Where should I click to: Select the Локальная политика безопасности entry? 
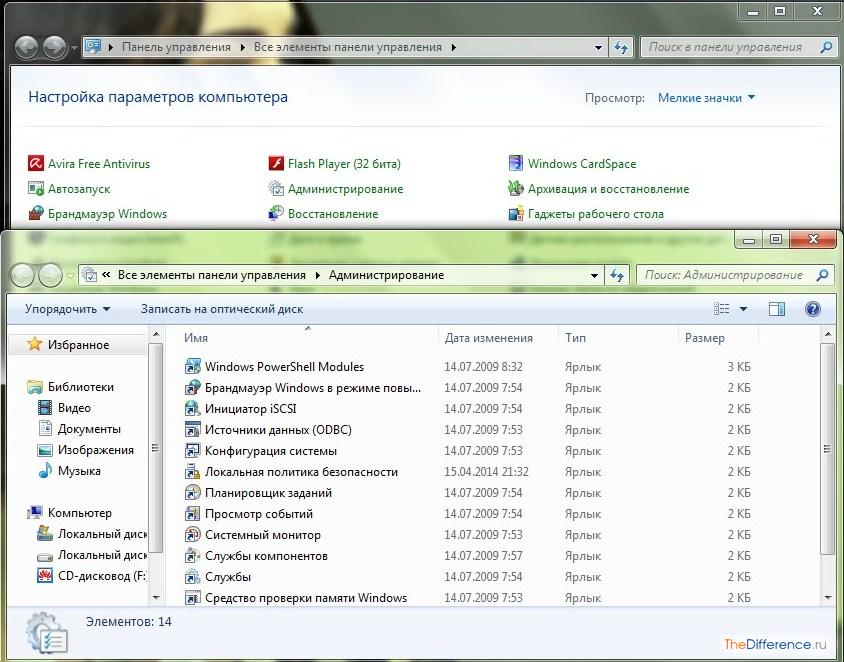click(301, 472)
